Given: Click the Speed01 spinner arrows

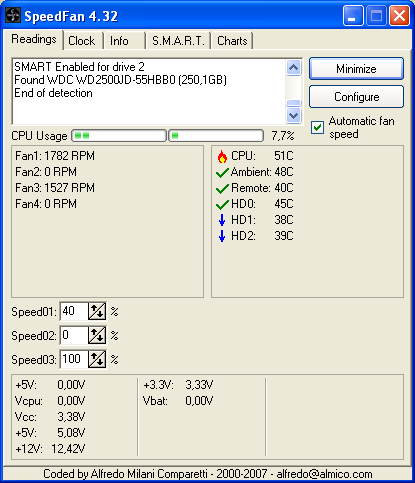Looking at the screenshot, I should pyautogui.click(x=97, y=311).
